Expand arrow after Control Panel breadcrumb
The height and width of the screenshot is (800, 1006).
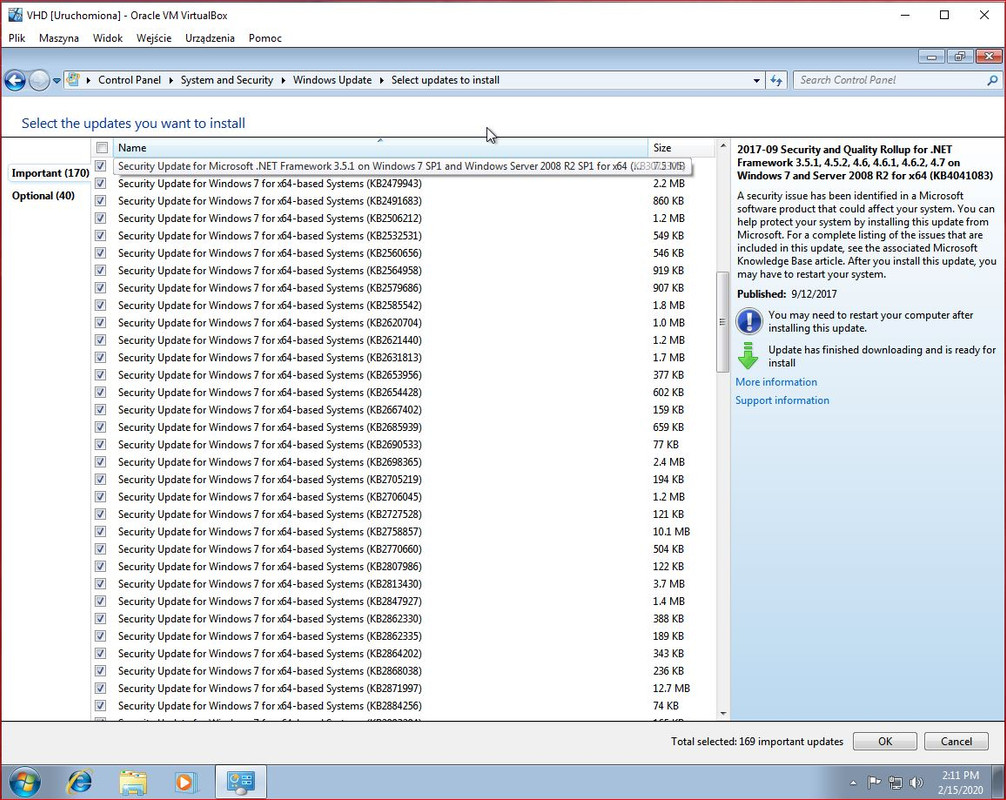[171, 80]
